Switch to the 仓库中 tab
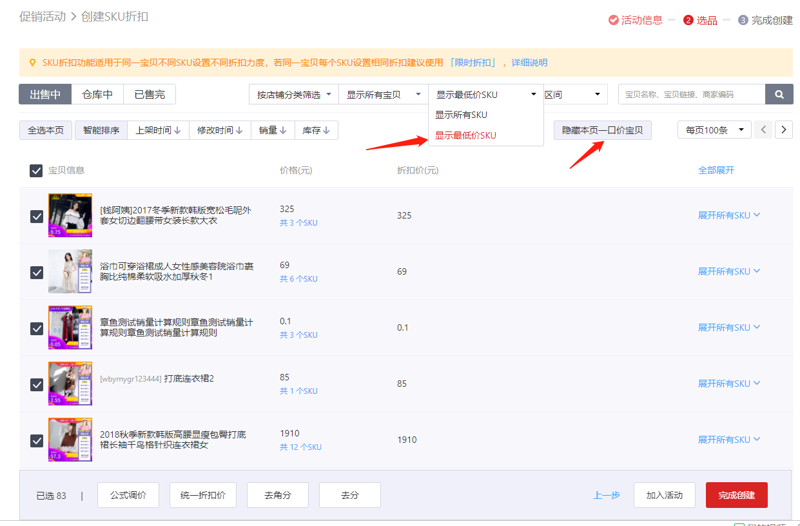The height and width of the screenshot is (526, 800). 97,94
